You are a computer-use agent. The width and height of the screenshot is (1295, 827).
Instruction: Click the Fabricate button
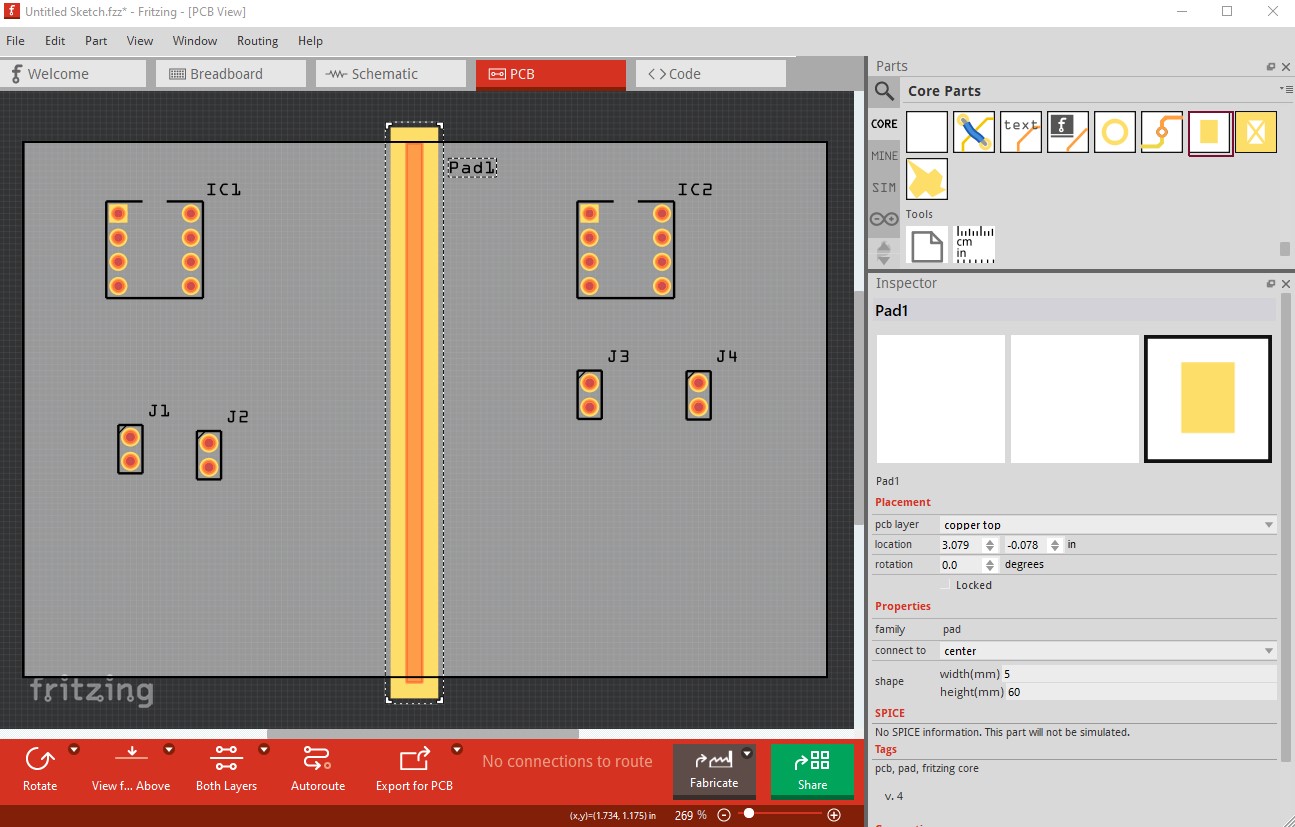(x=714, y=771)
